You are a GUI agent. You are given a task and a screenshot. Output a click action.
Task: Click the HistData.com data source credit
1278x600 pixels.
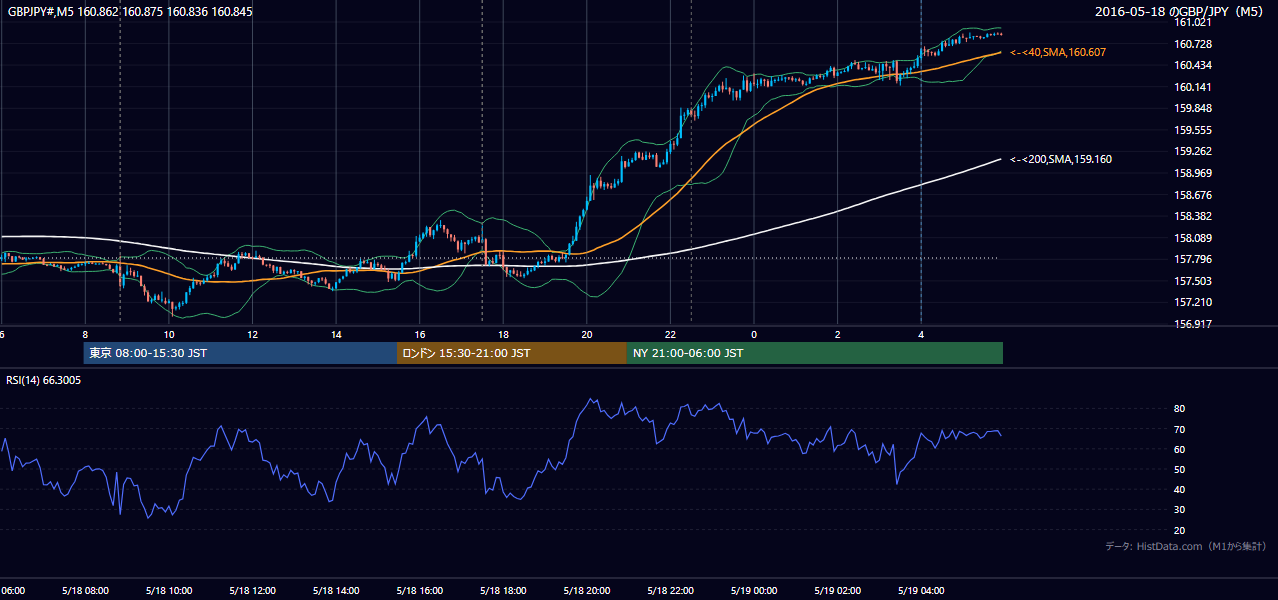click(x=1186, y=546)
